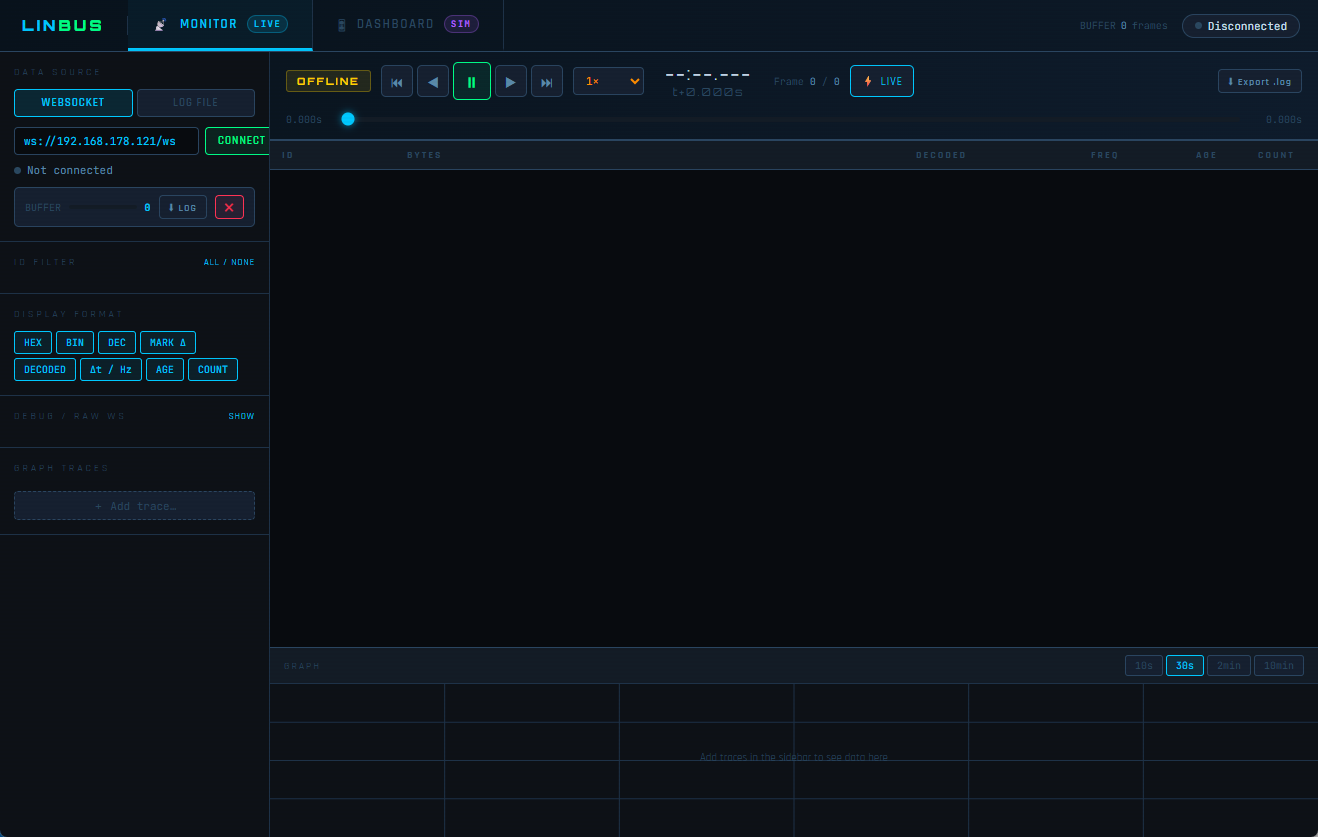Select Log File data source
Screen dimensions: 1318x837
196,103
